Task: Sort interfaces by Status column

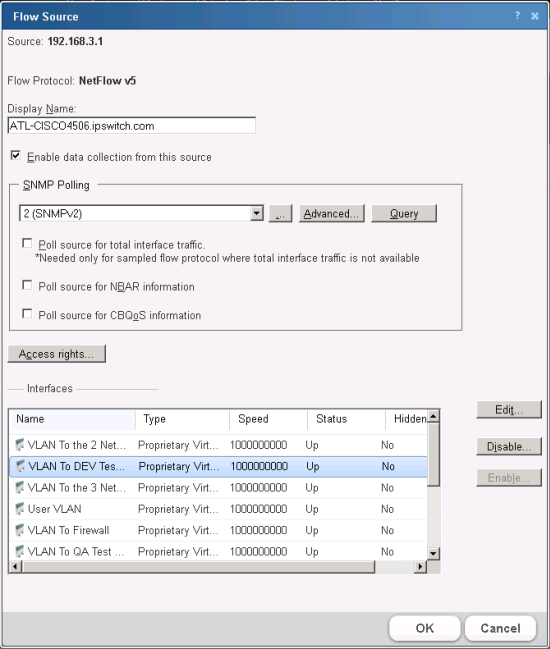Action: click(x=346, y=419)
